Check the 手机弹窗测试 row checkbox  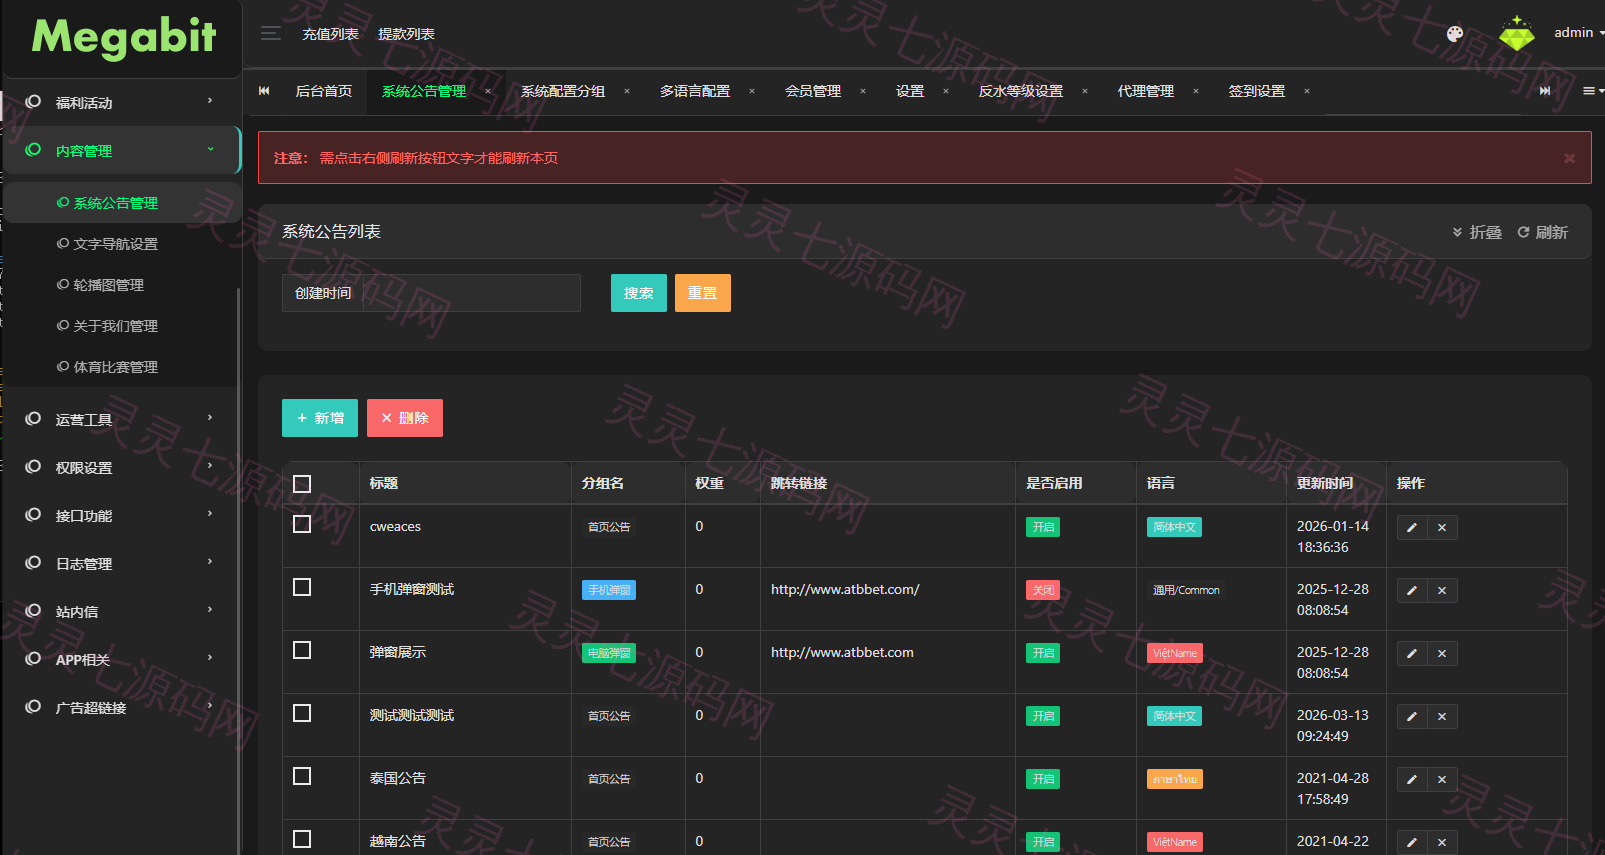302,587
